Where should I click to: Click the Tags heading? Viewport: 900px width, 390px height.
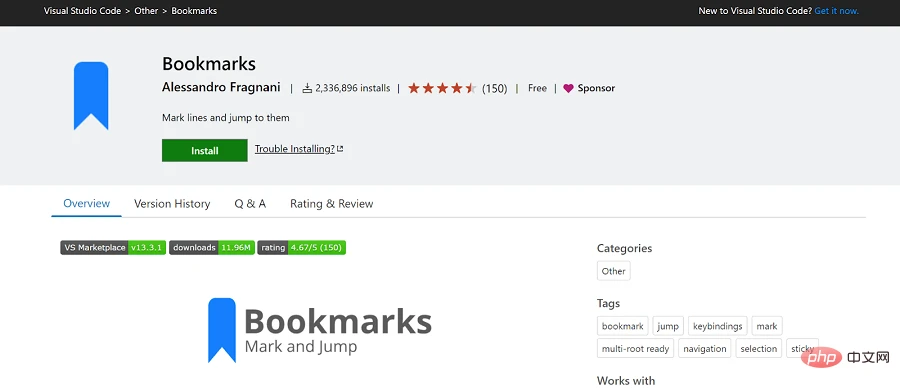point(608,303)
